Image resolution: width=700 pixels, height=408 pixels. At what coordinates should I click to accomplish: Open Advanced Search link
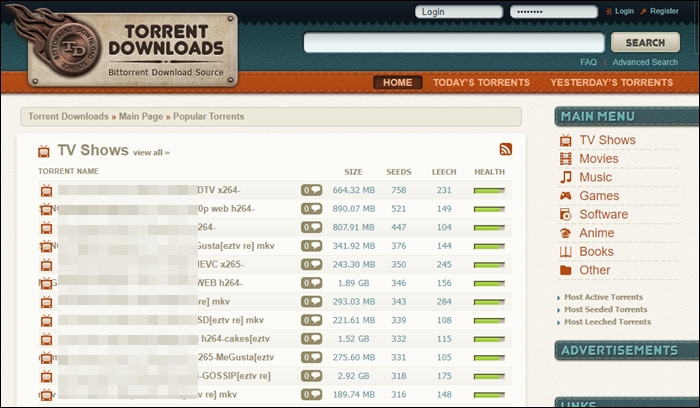point(645,62)
